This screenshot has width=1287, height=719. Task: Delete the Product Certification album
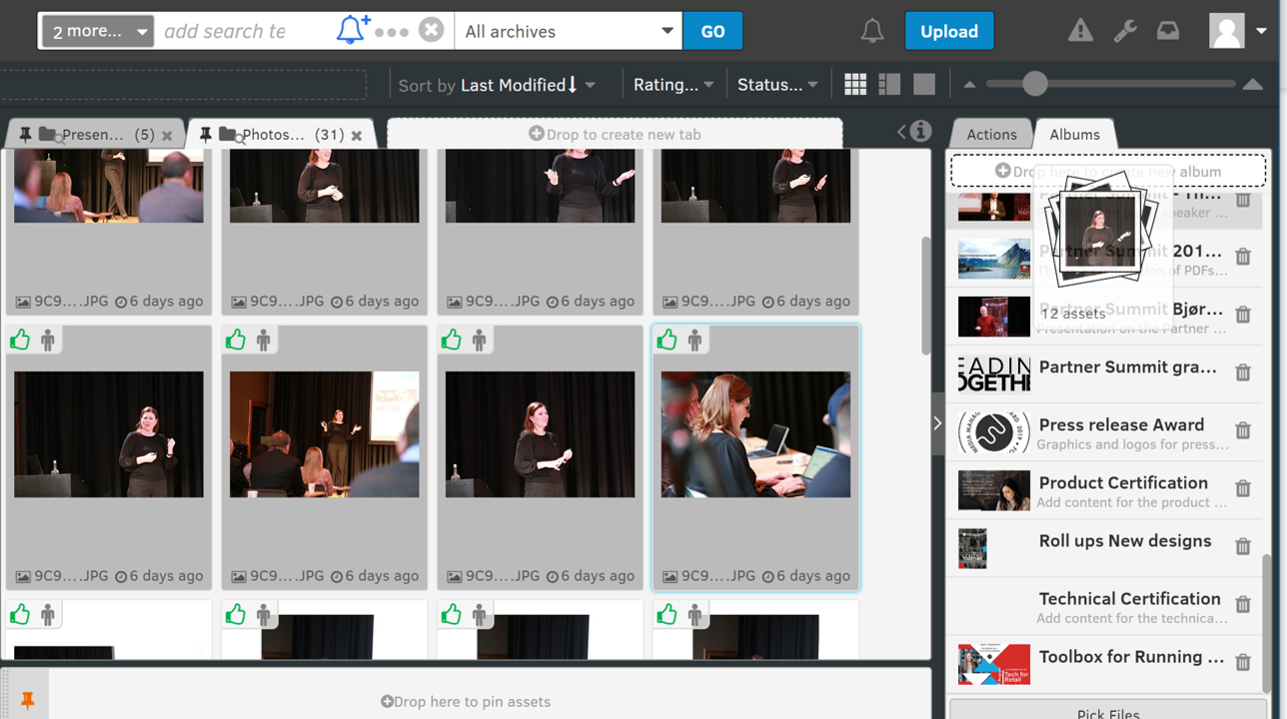click(x=1243, y=489)
